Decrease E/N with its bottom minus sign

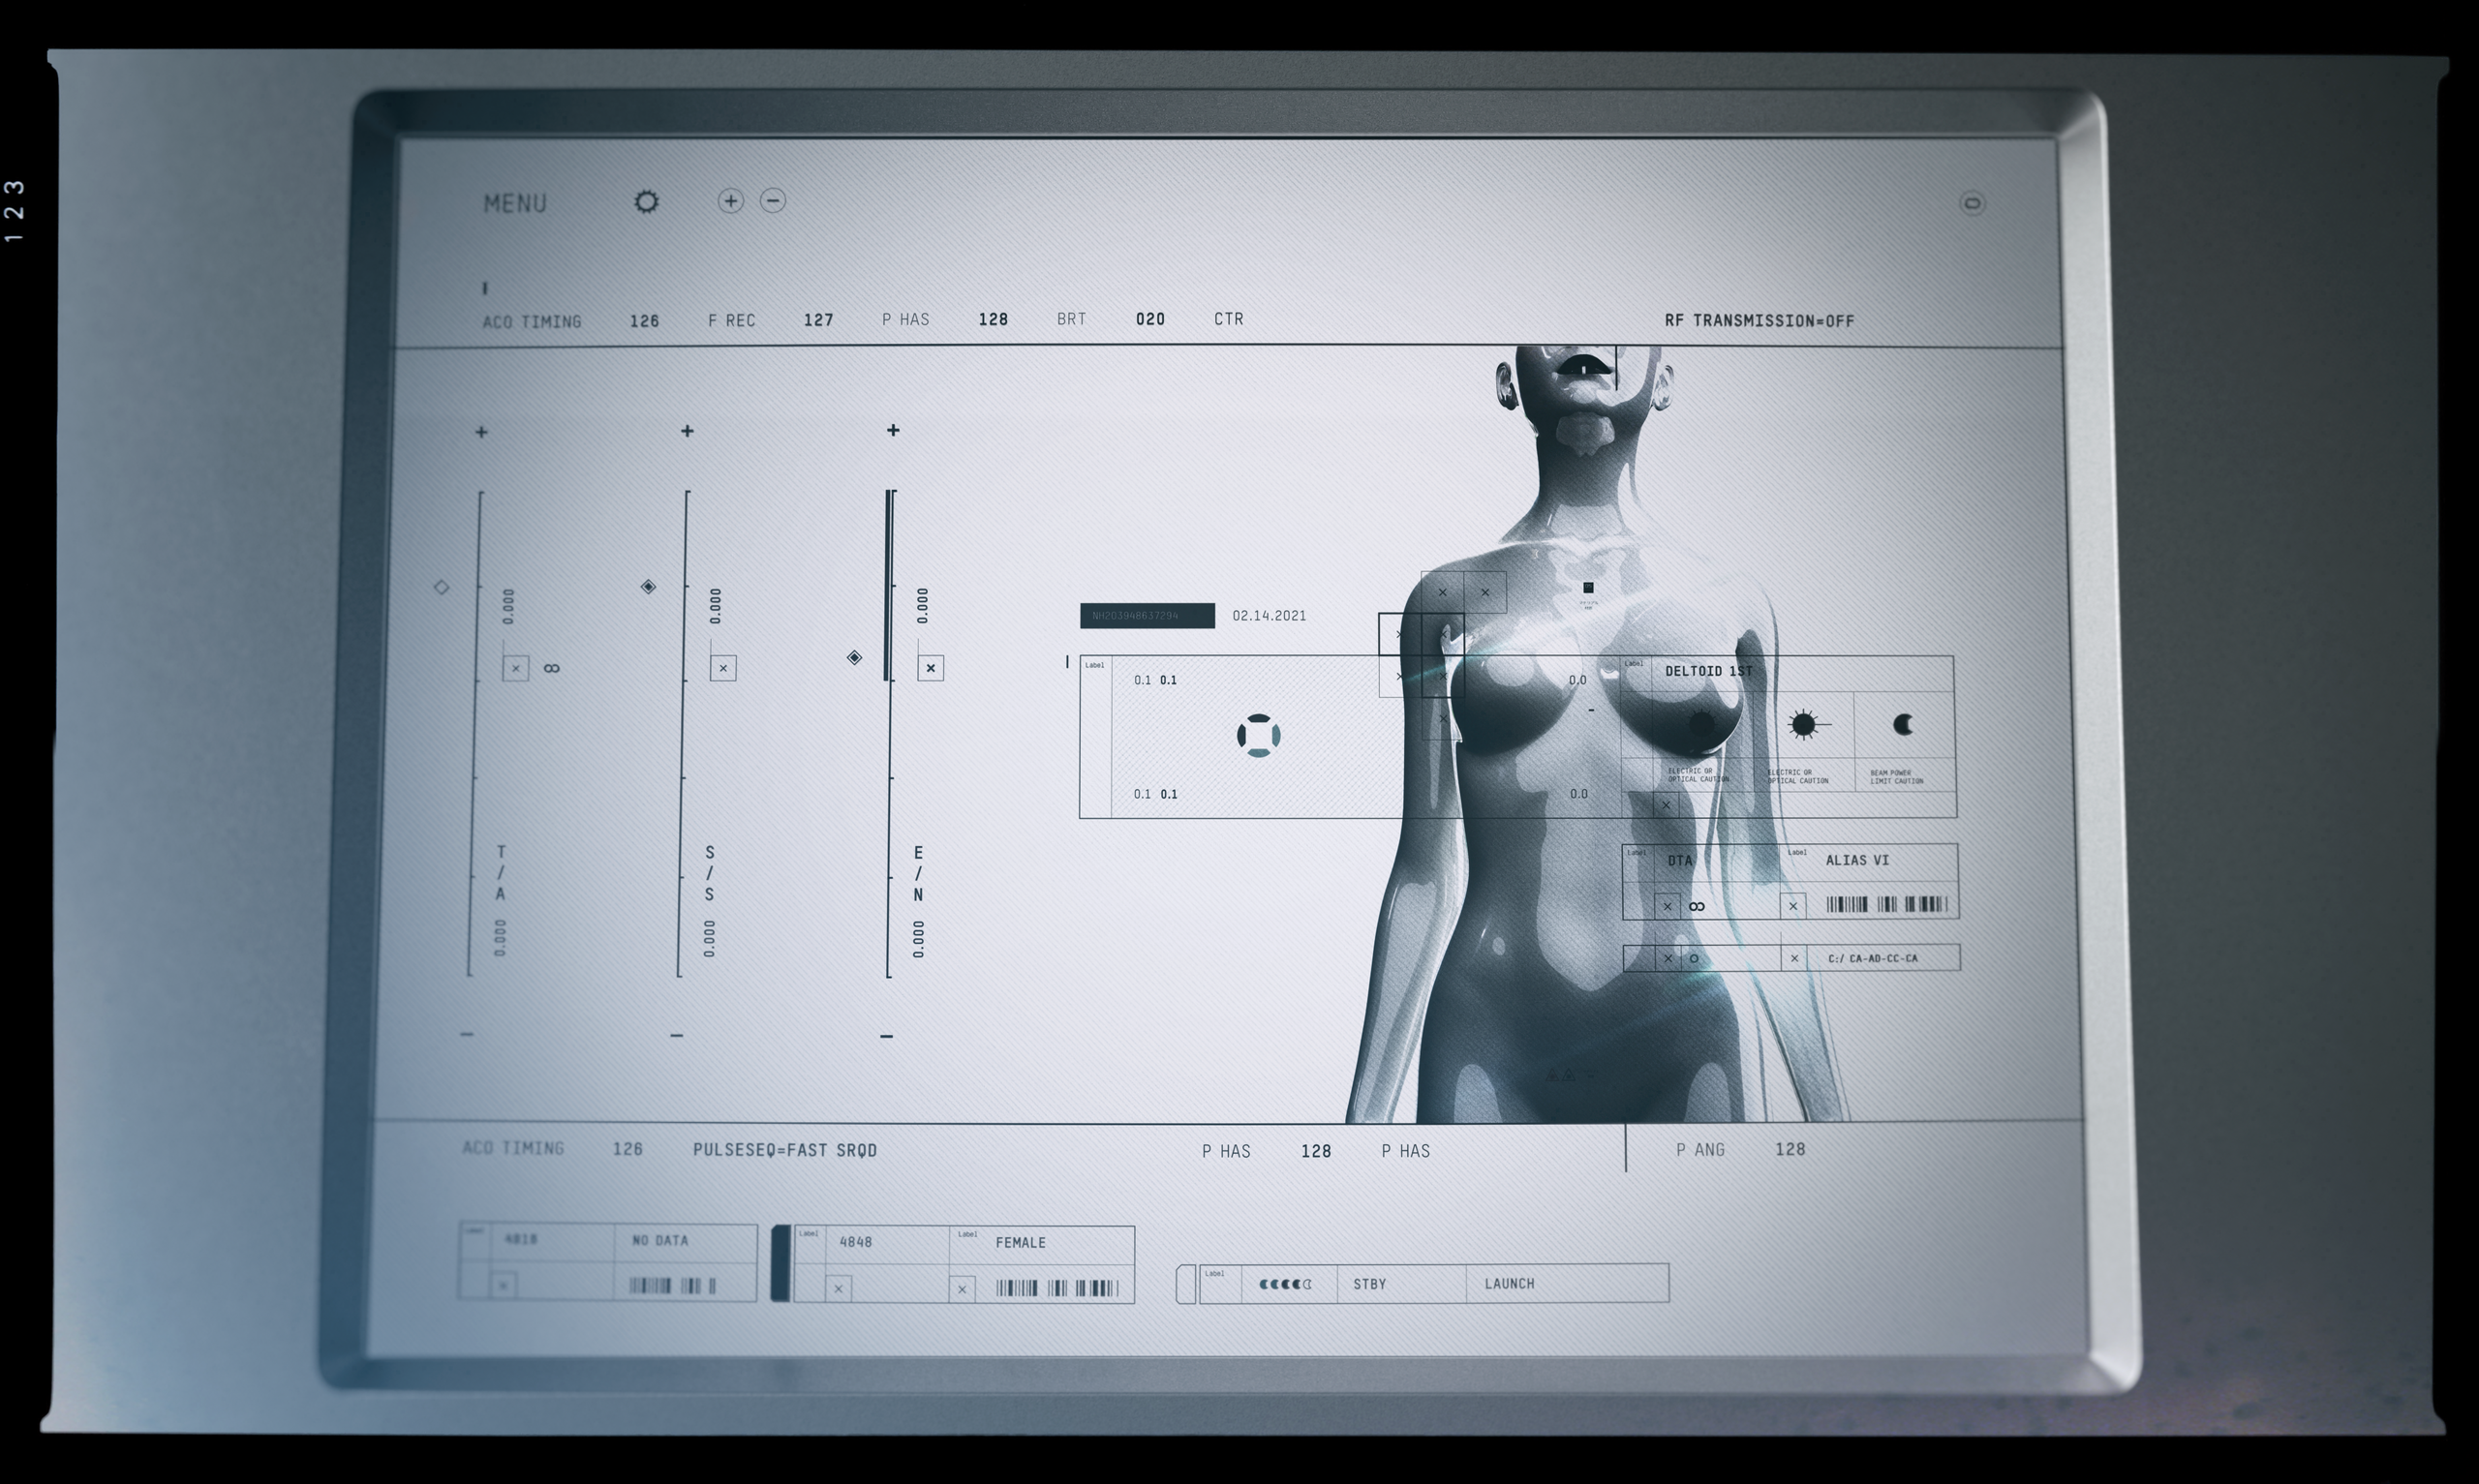[886, 1036]
